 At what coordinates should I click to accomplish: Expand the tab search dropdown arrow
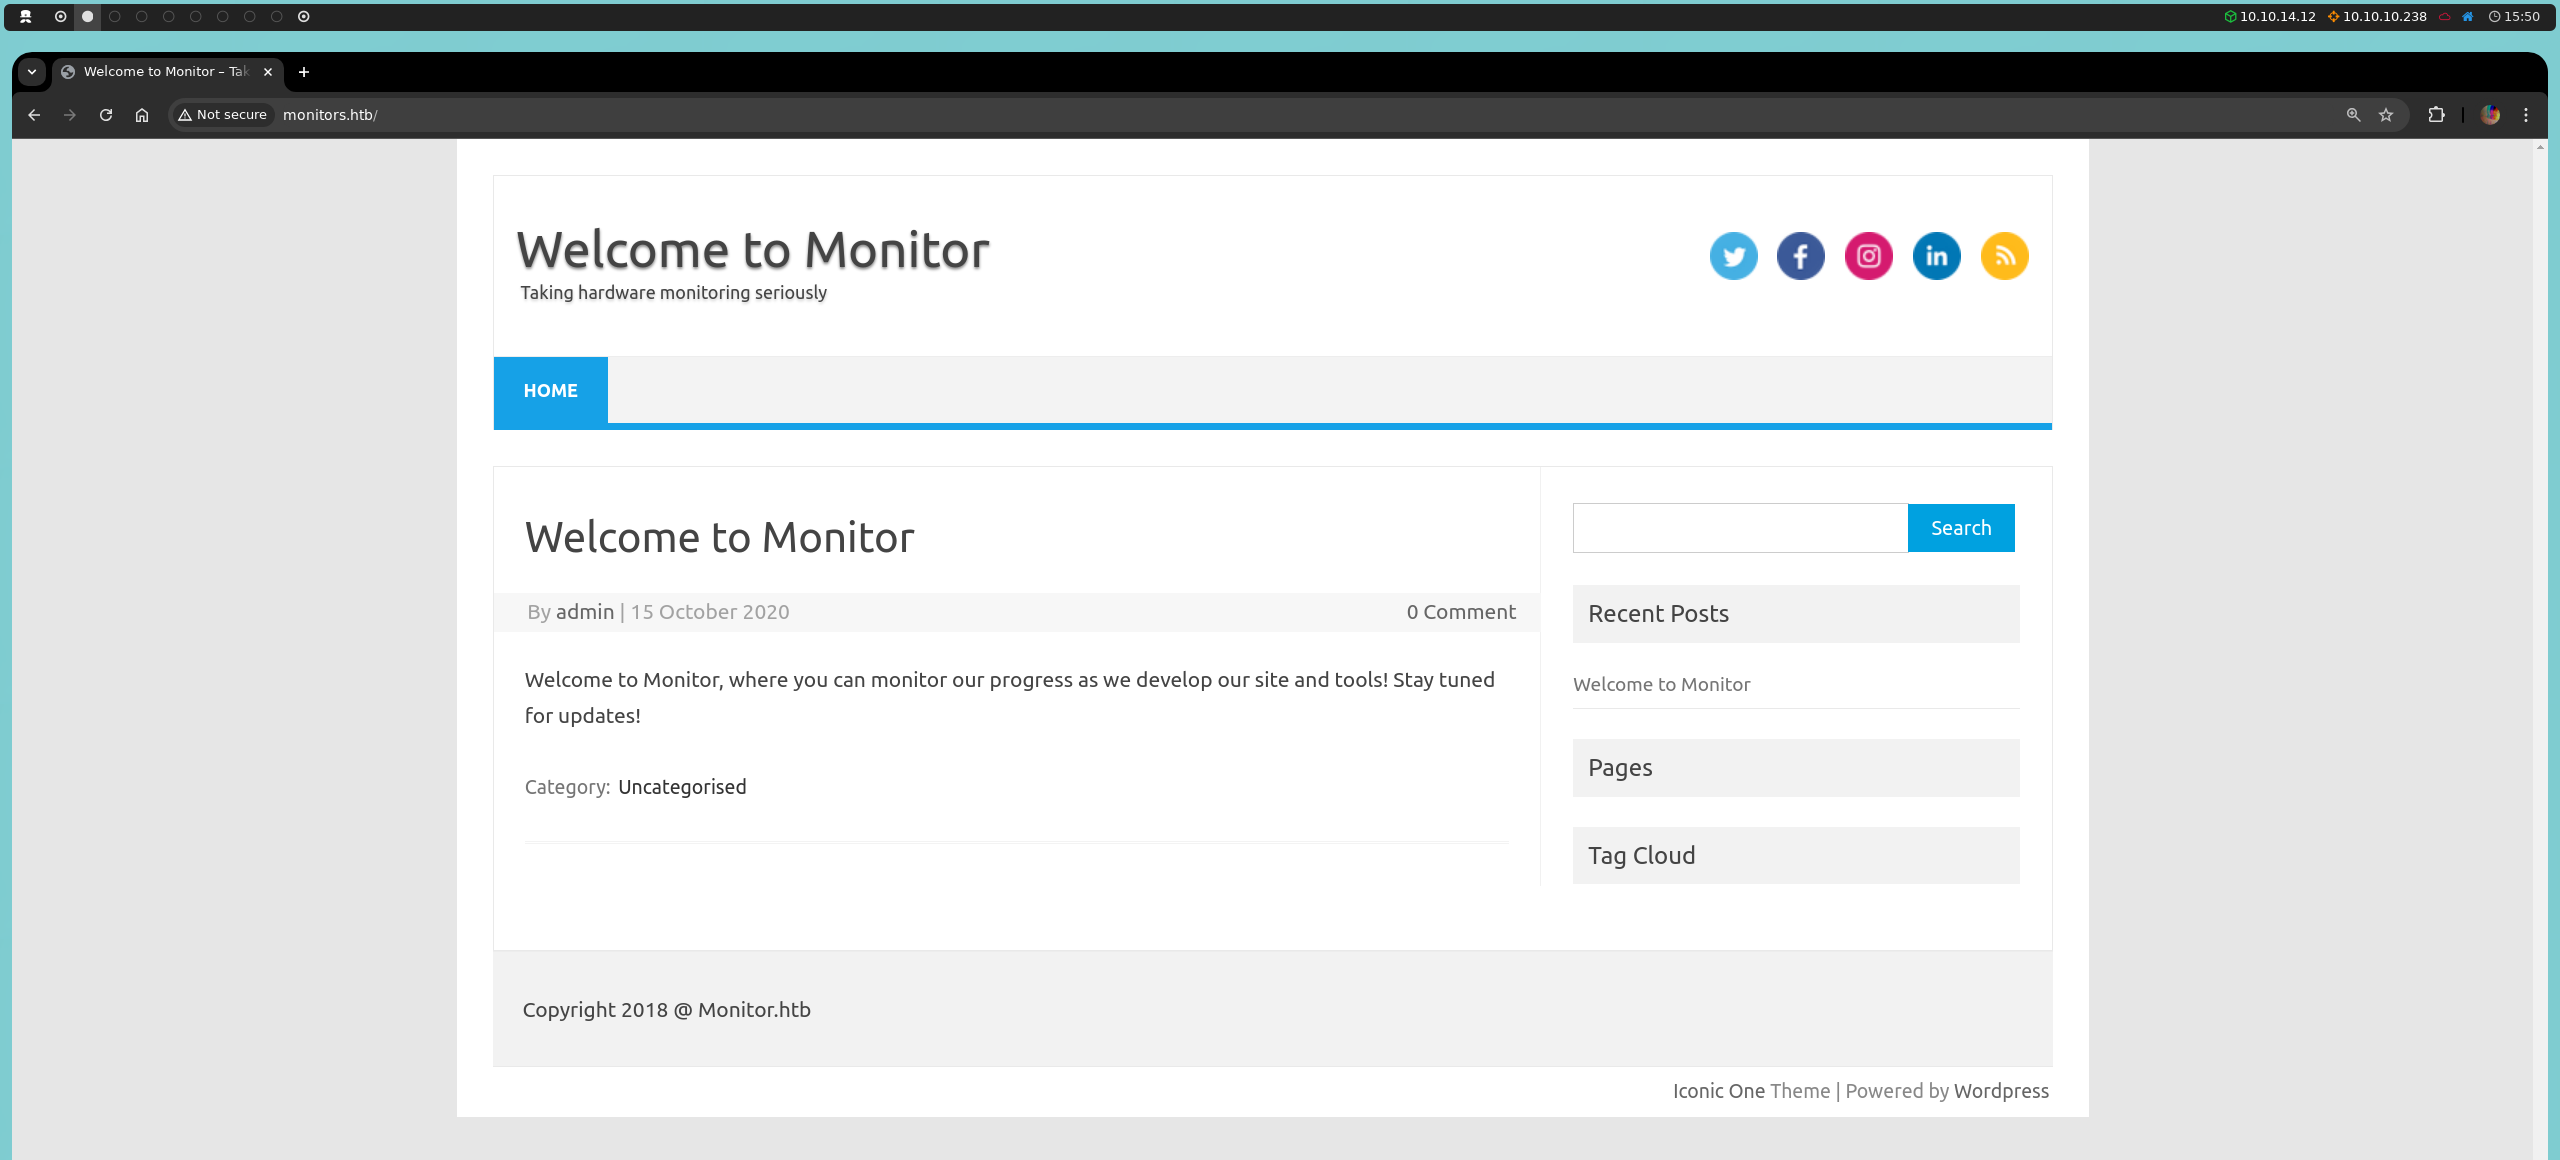32,72
